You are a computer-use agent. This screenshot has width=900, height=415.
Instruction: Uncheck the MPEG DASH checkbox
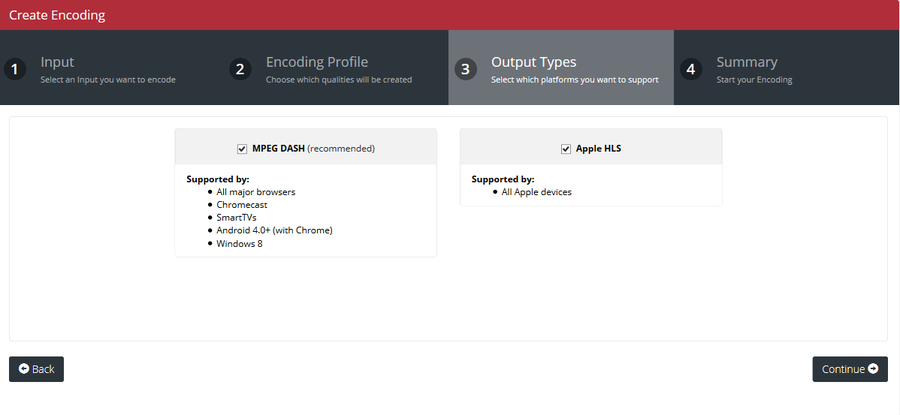pyautogui.click(x=242, y=149)
